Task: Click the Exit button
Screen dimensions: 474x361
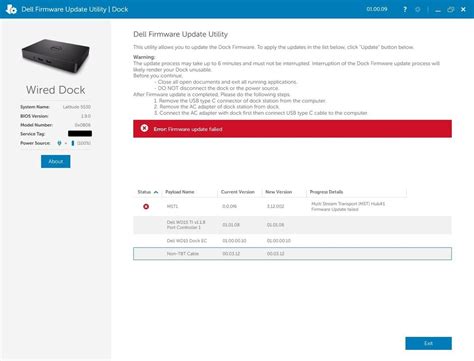Action: point(428,343)
